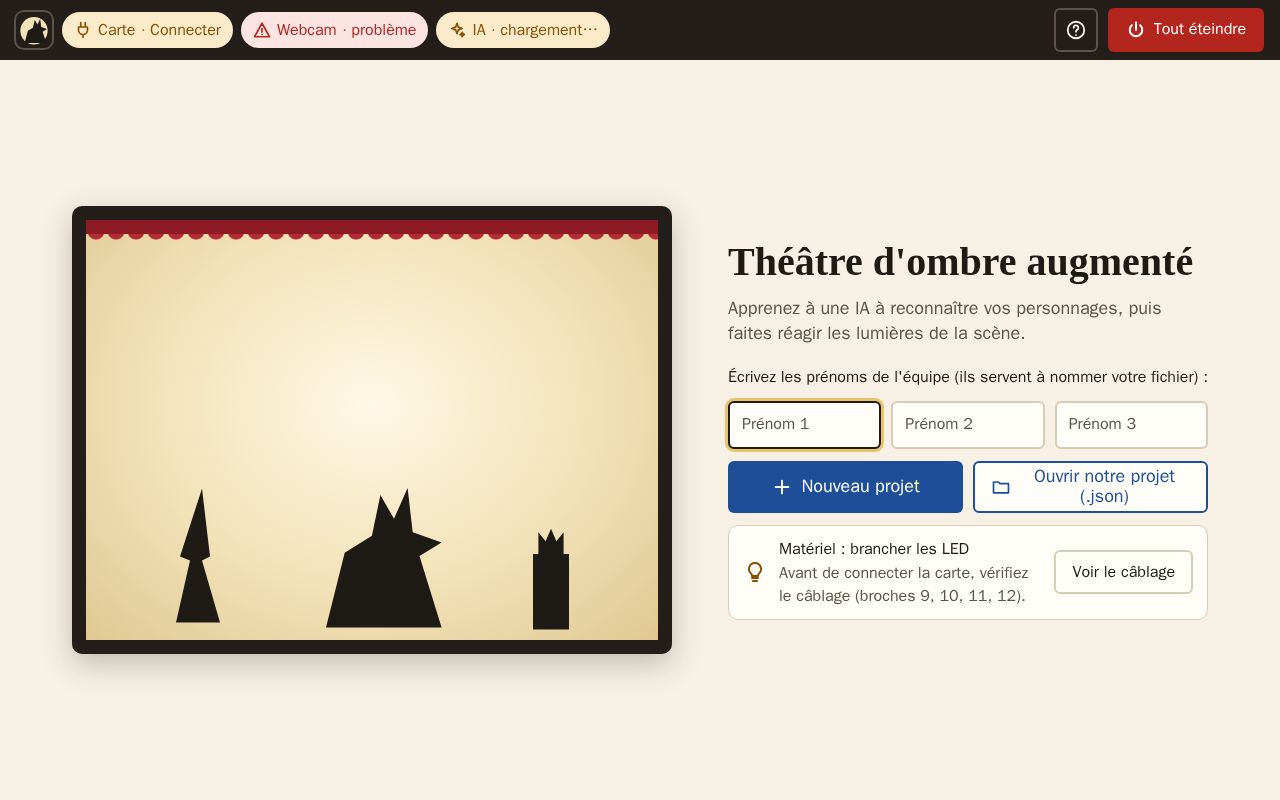Click 'Avant de connecter la carte' hint text
Image resolution: width=1280 pixels, height=800 pixels.
pos(904,585)
